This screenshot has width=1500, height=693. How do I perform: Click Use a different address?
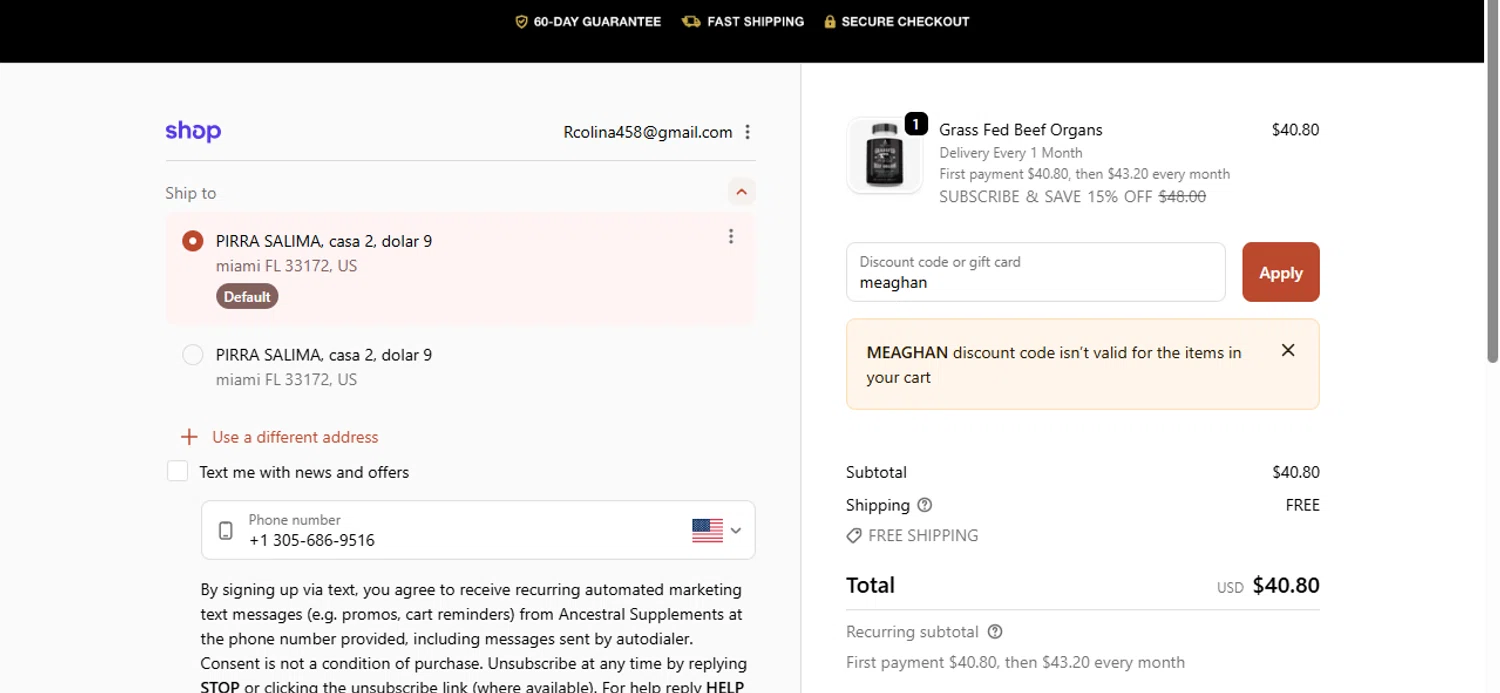(x=295, y=437)
